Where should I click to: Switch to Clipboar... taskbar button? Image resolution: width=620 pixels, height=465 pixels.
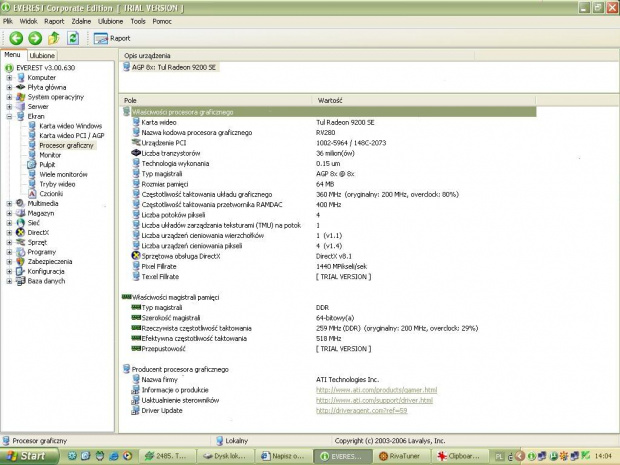pos(459,456)
